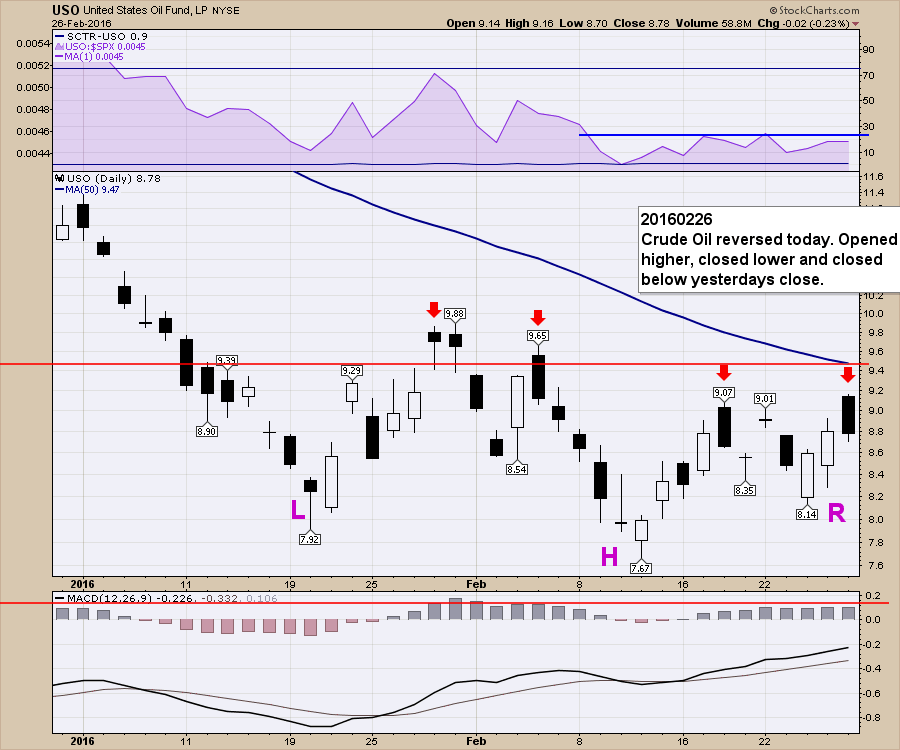Image resolution: width=900 pixels, height=750 pixels.
Task: Select the USO:$SPX 0.0045 legend entry
Action: point(100,46)
